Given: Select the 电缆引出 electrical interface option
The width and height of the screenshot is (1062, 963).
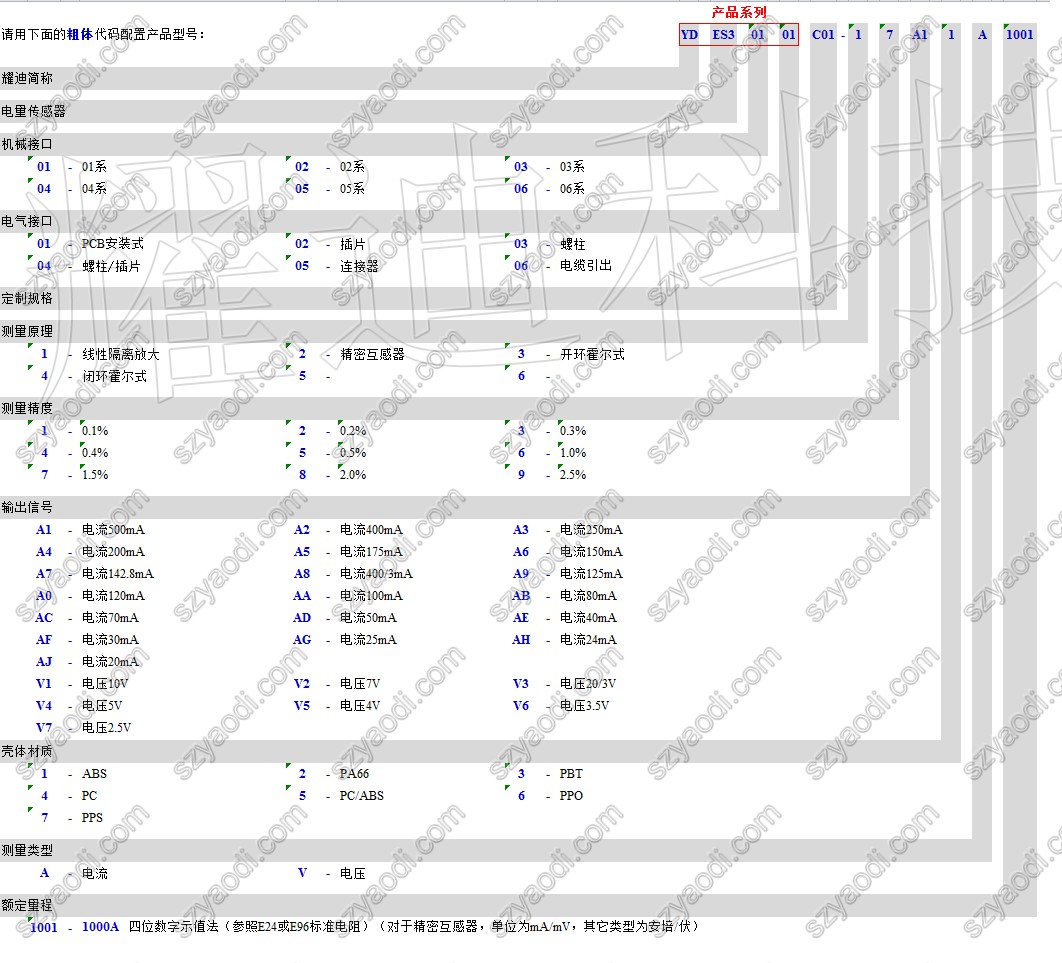Looking at the screenshot, I should pos(585,266).
